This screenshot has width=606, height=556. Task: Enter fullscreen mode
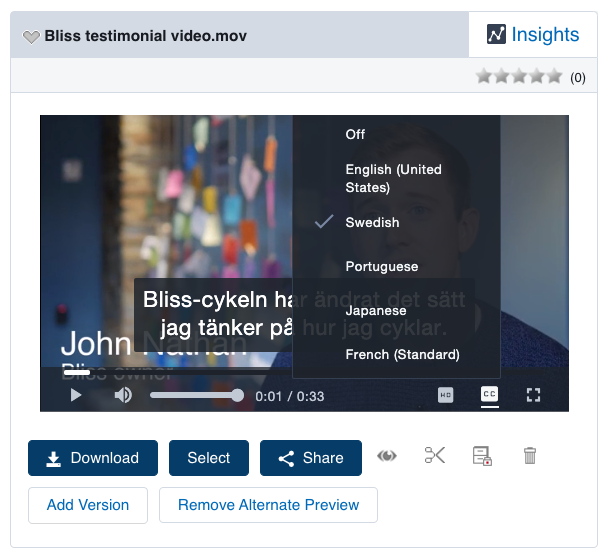533,395
